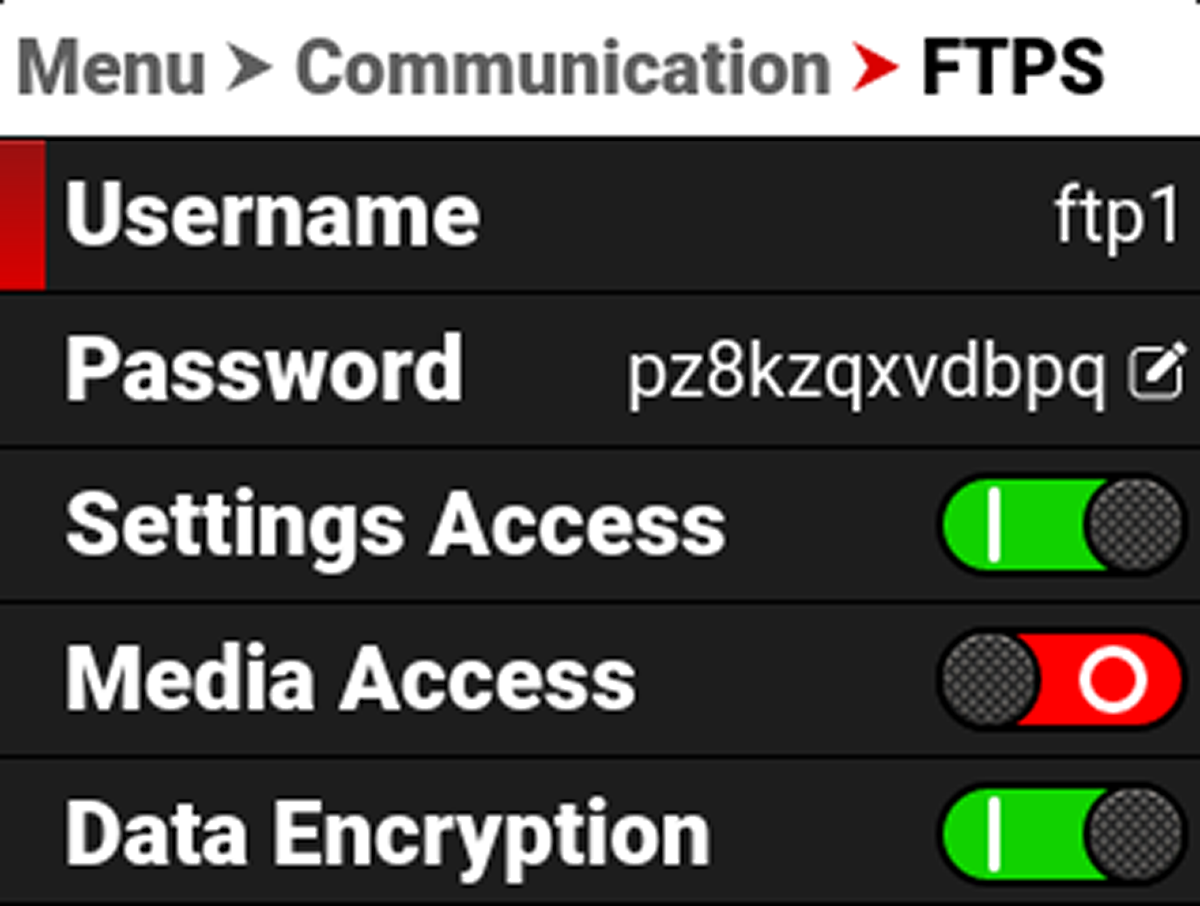Select the Password row label

click(264, 370)
